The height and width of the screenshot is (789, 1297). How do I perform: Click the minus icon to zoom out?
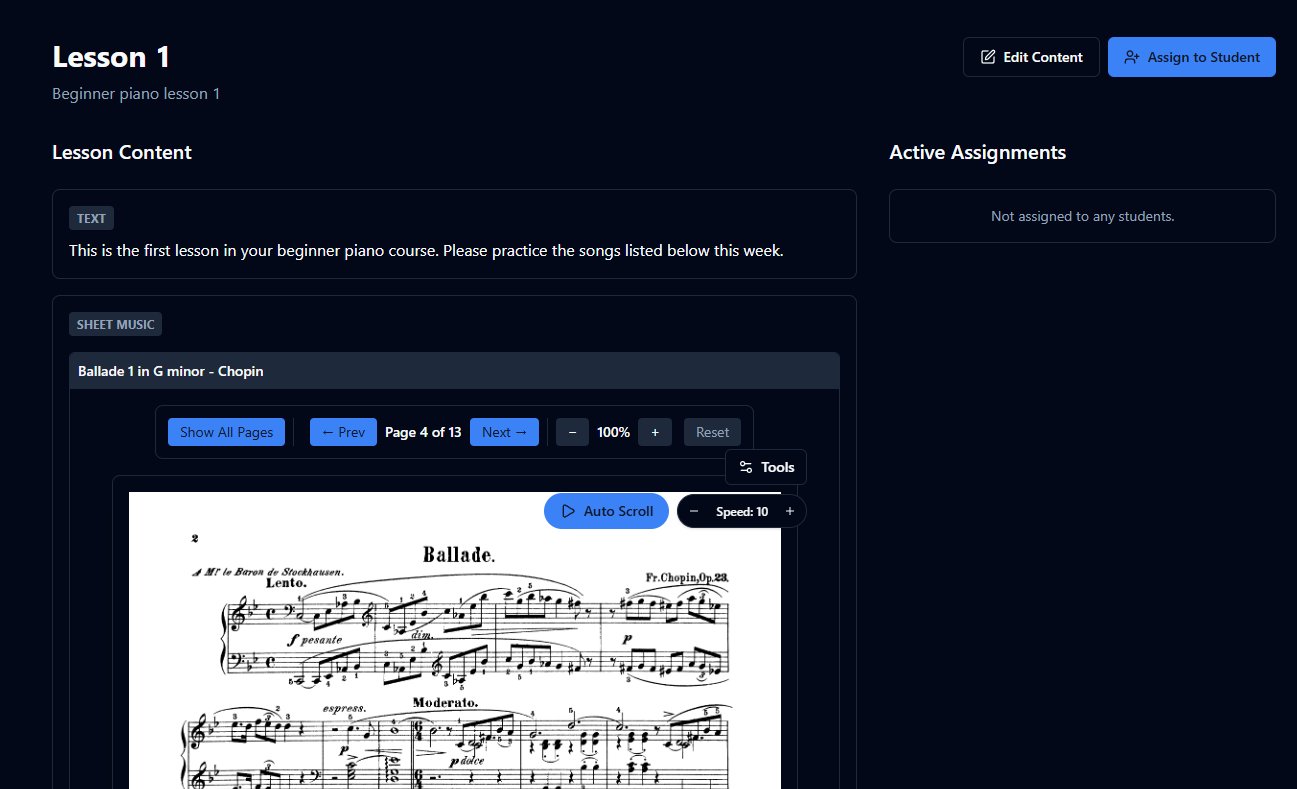pos(572,432)
